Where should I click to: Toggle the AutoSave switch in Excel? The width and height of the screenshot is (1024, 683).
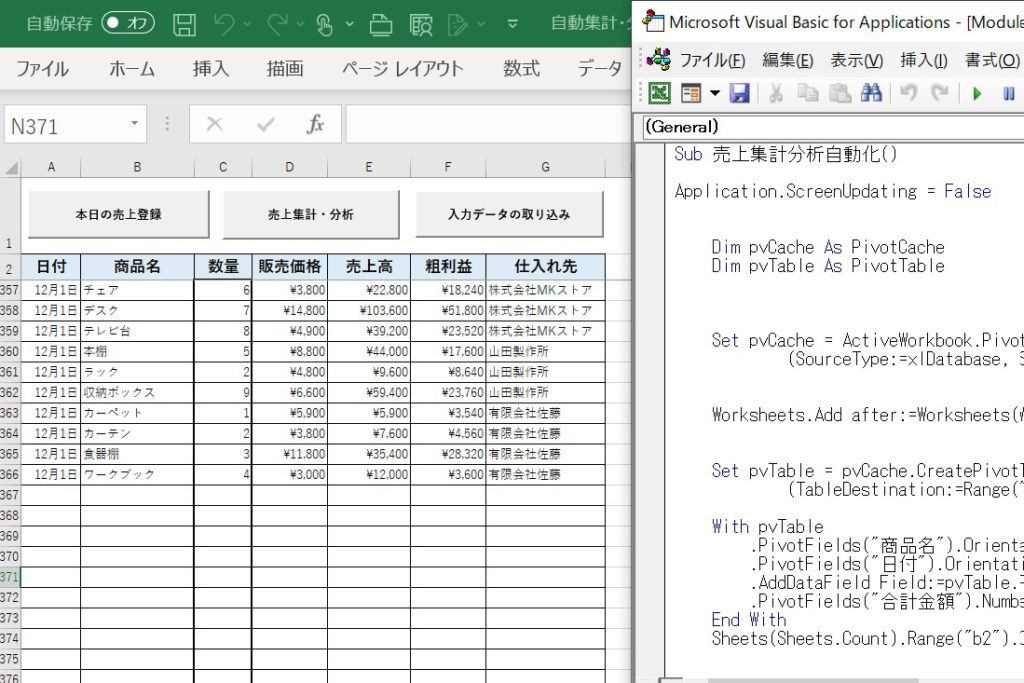(x=128, y=24)
